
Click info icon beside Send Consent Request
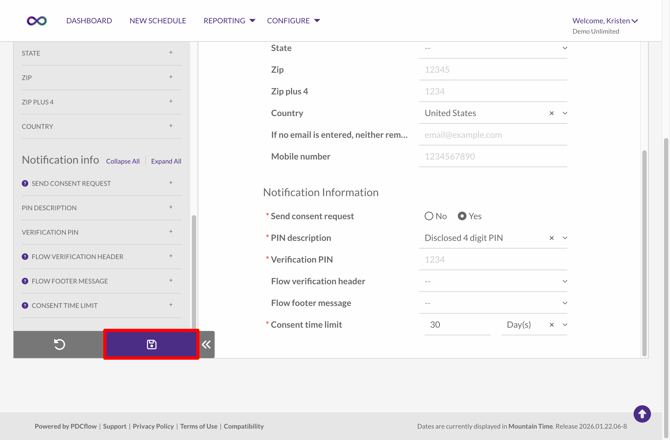coord(25,183)
